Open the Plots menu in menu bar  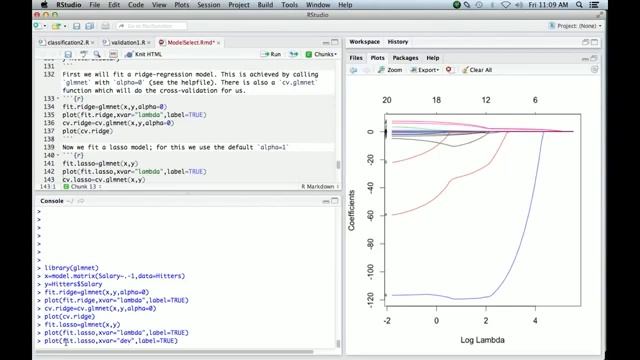182,5
